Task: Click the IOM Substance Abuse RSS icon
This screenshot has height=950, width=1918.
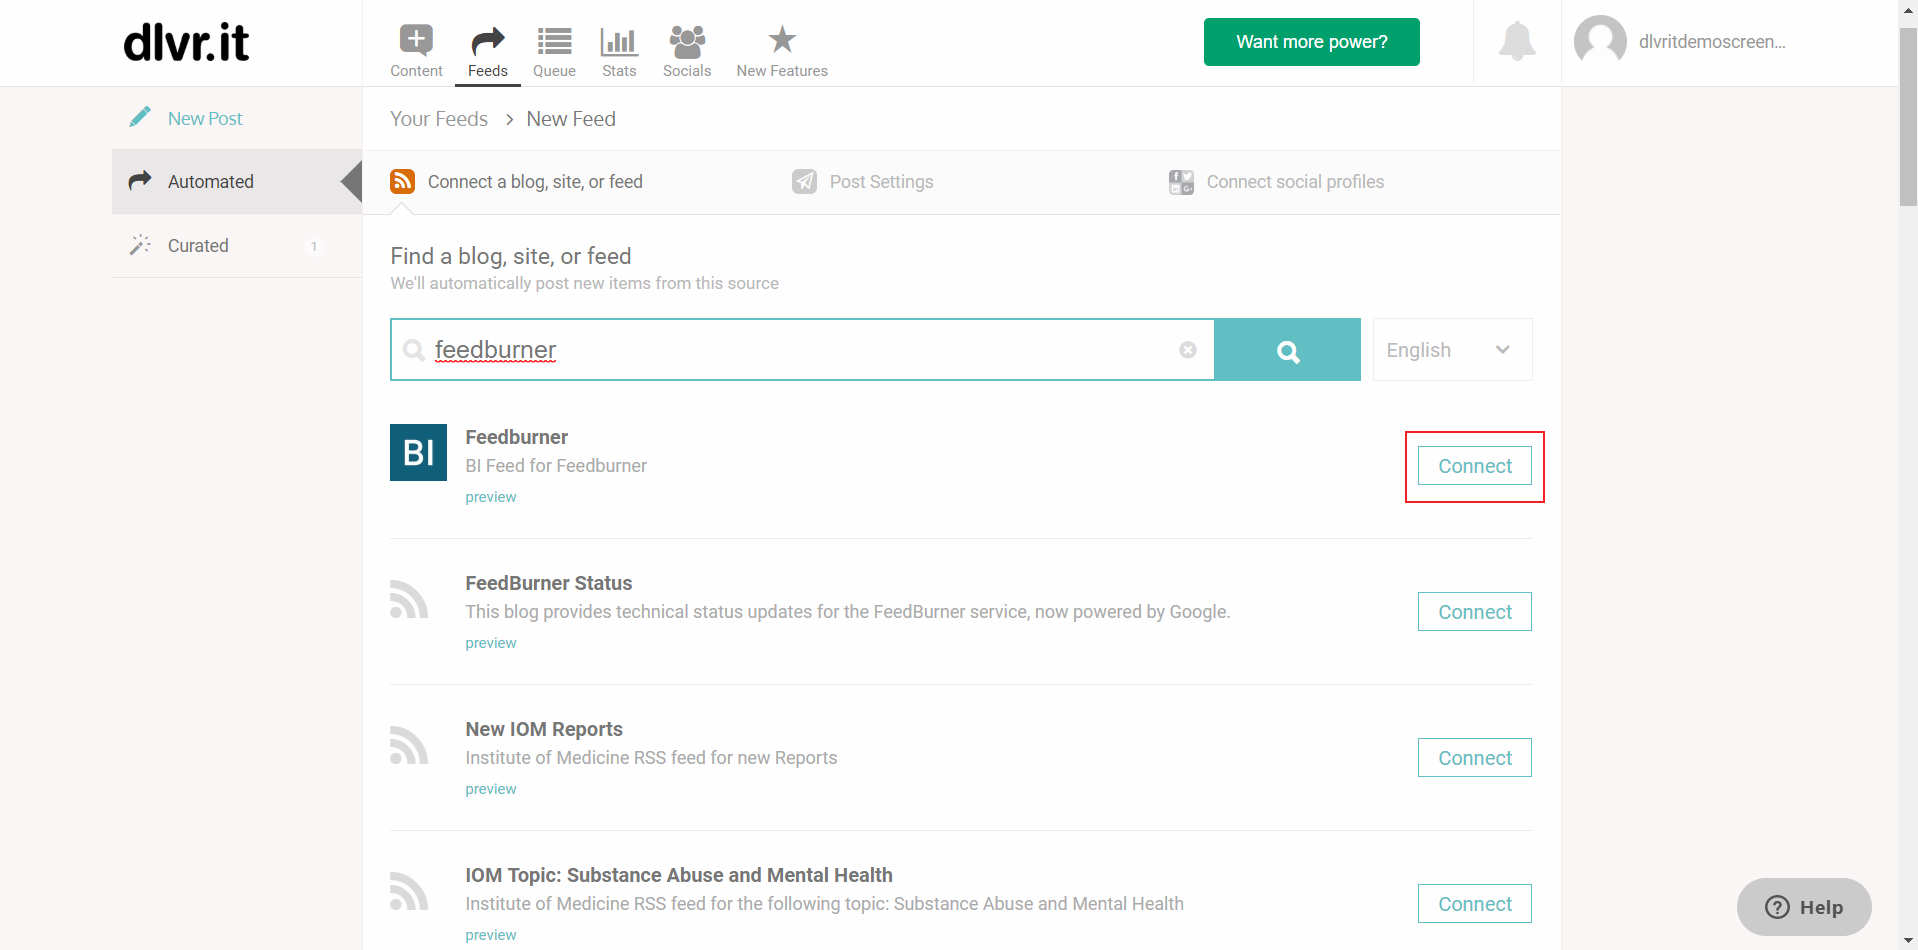Action: pos(409,891)
